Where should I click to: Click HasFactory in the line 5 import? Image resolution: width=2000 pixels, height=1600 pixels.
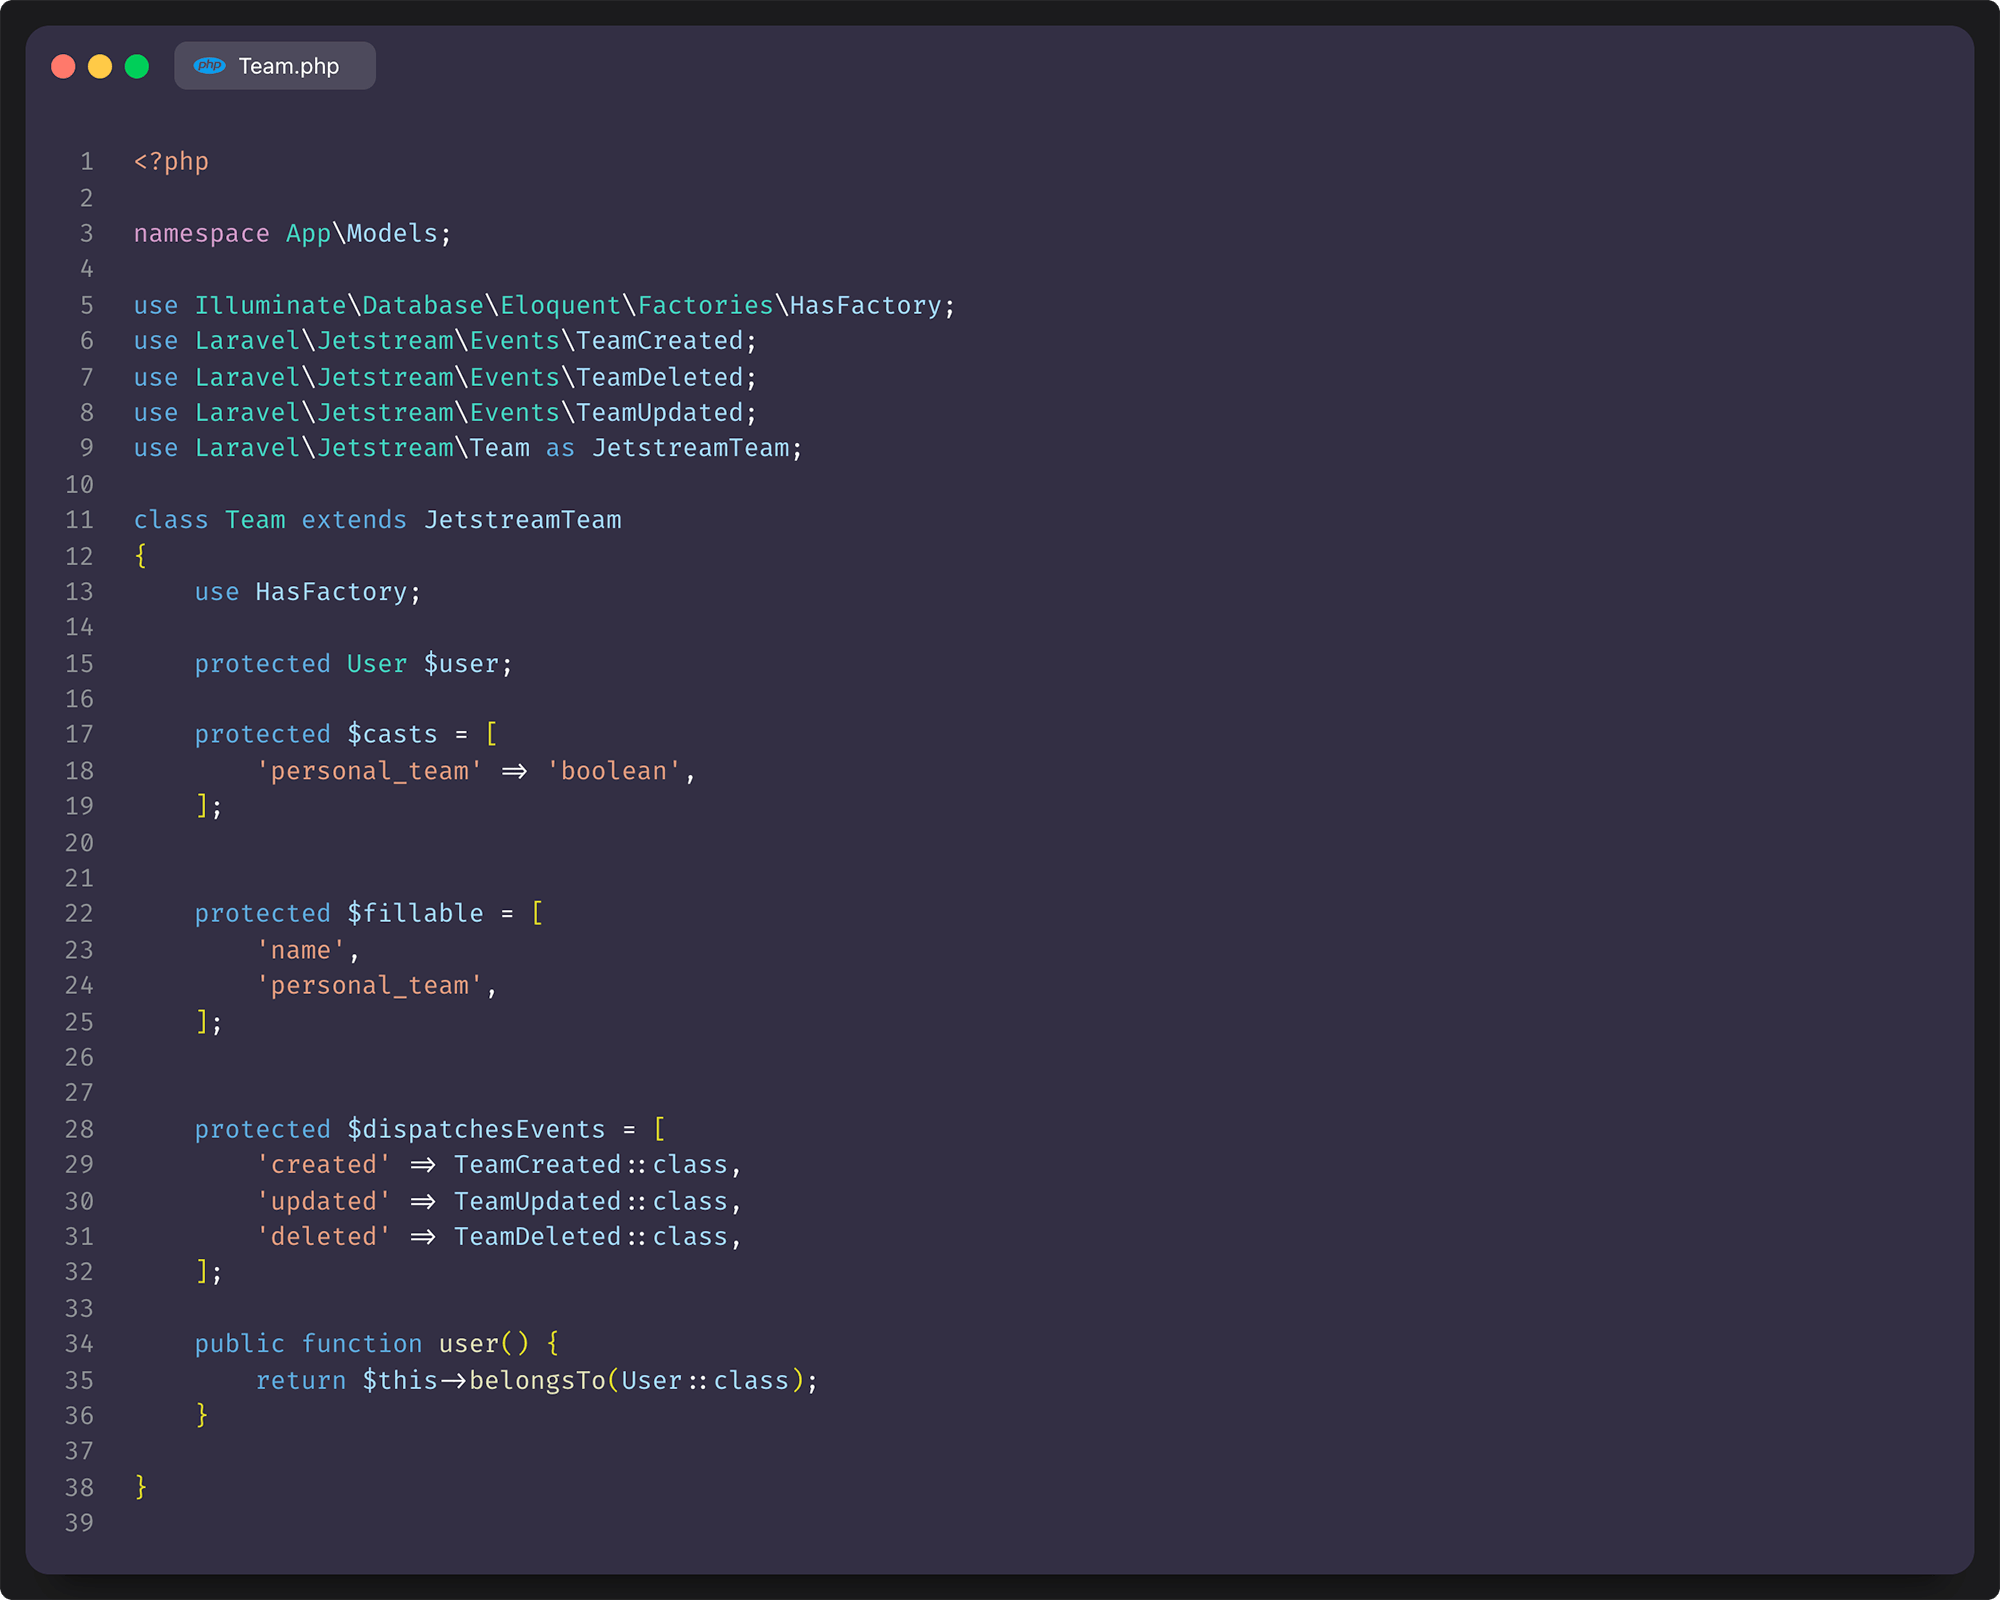[x=865, y=306]
